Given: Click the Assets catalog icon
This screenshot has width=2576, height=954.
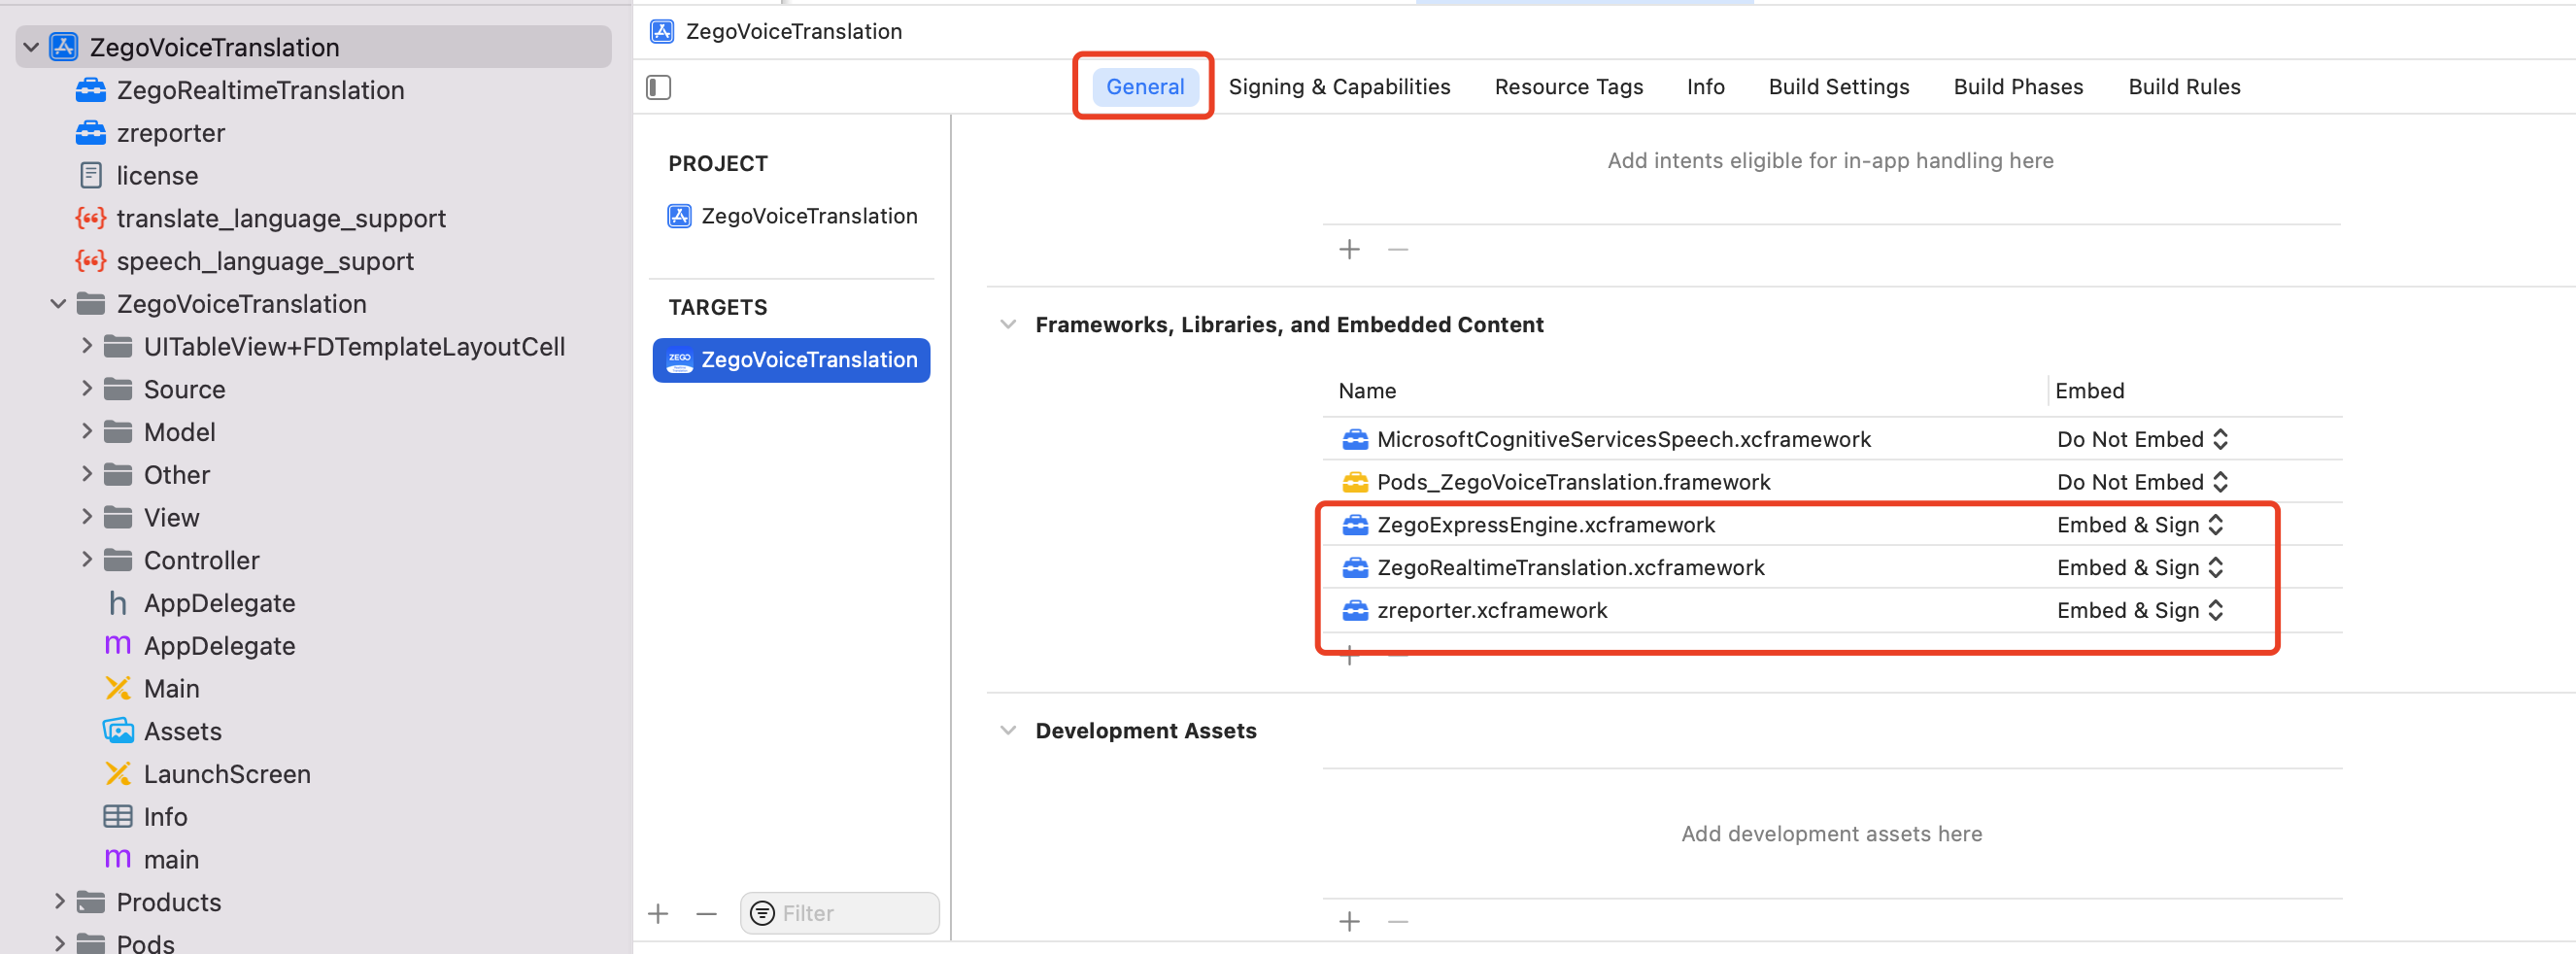Looking at the screenshot, I should 118,731.
